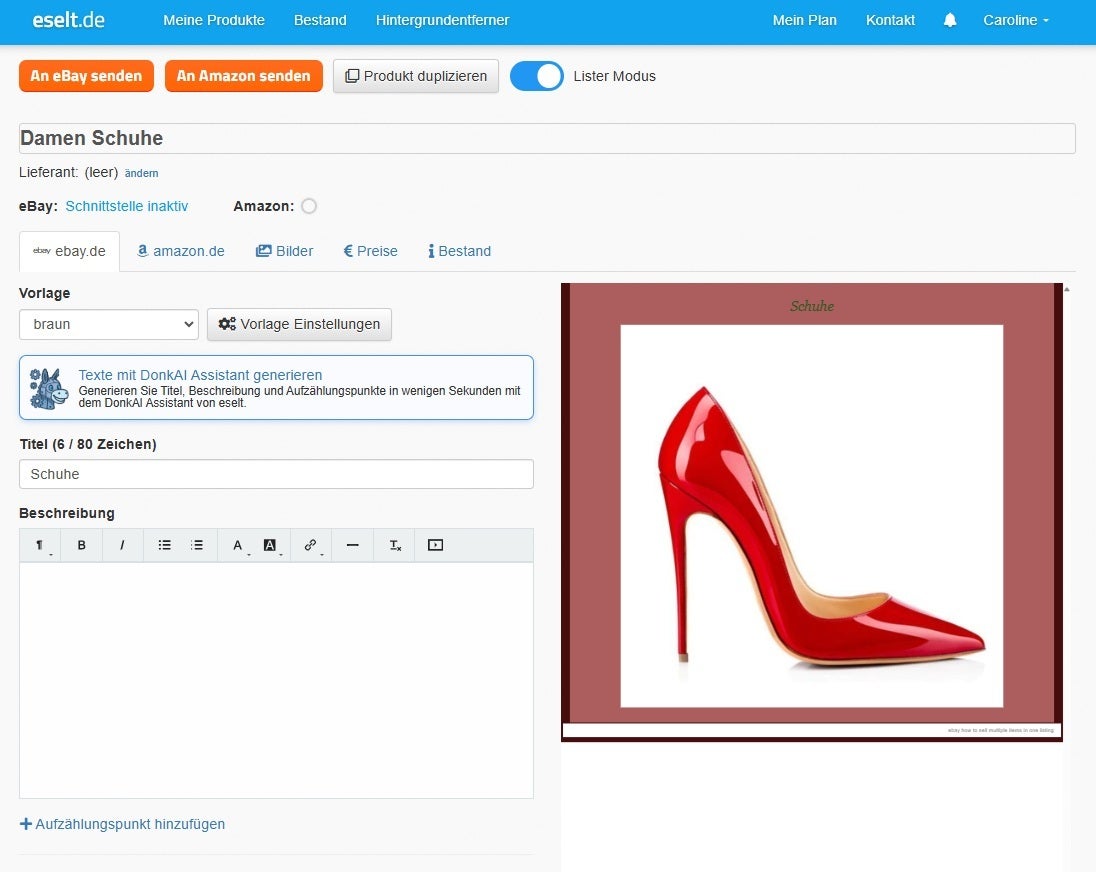This screenshot has width=1096, height=872.
Task: Disable the Lister Modus switch
Action: (x=537, y=76)
